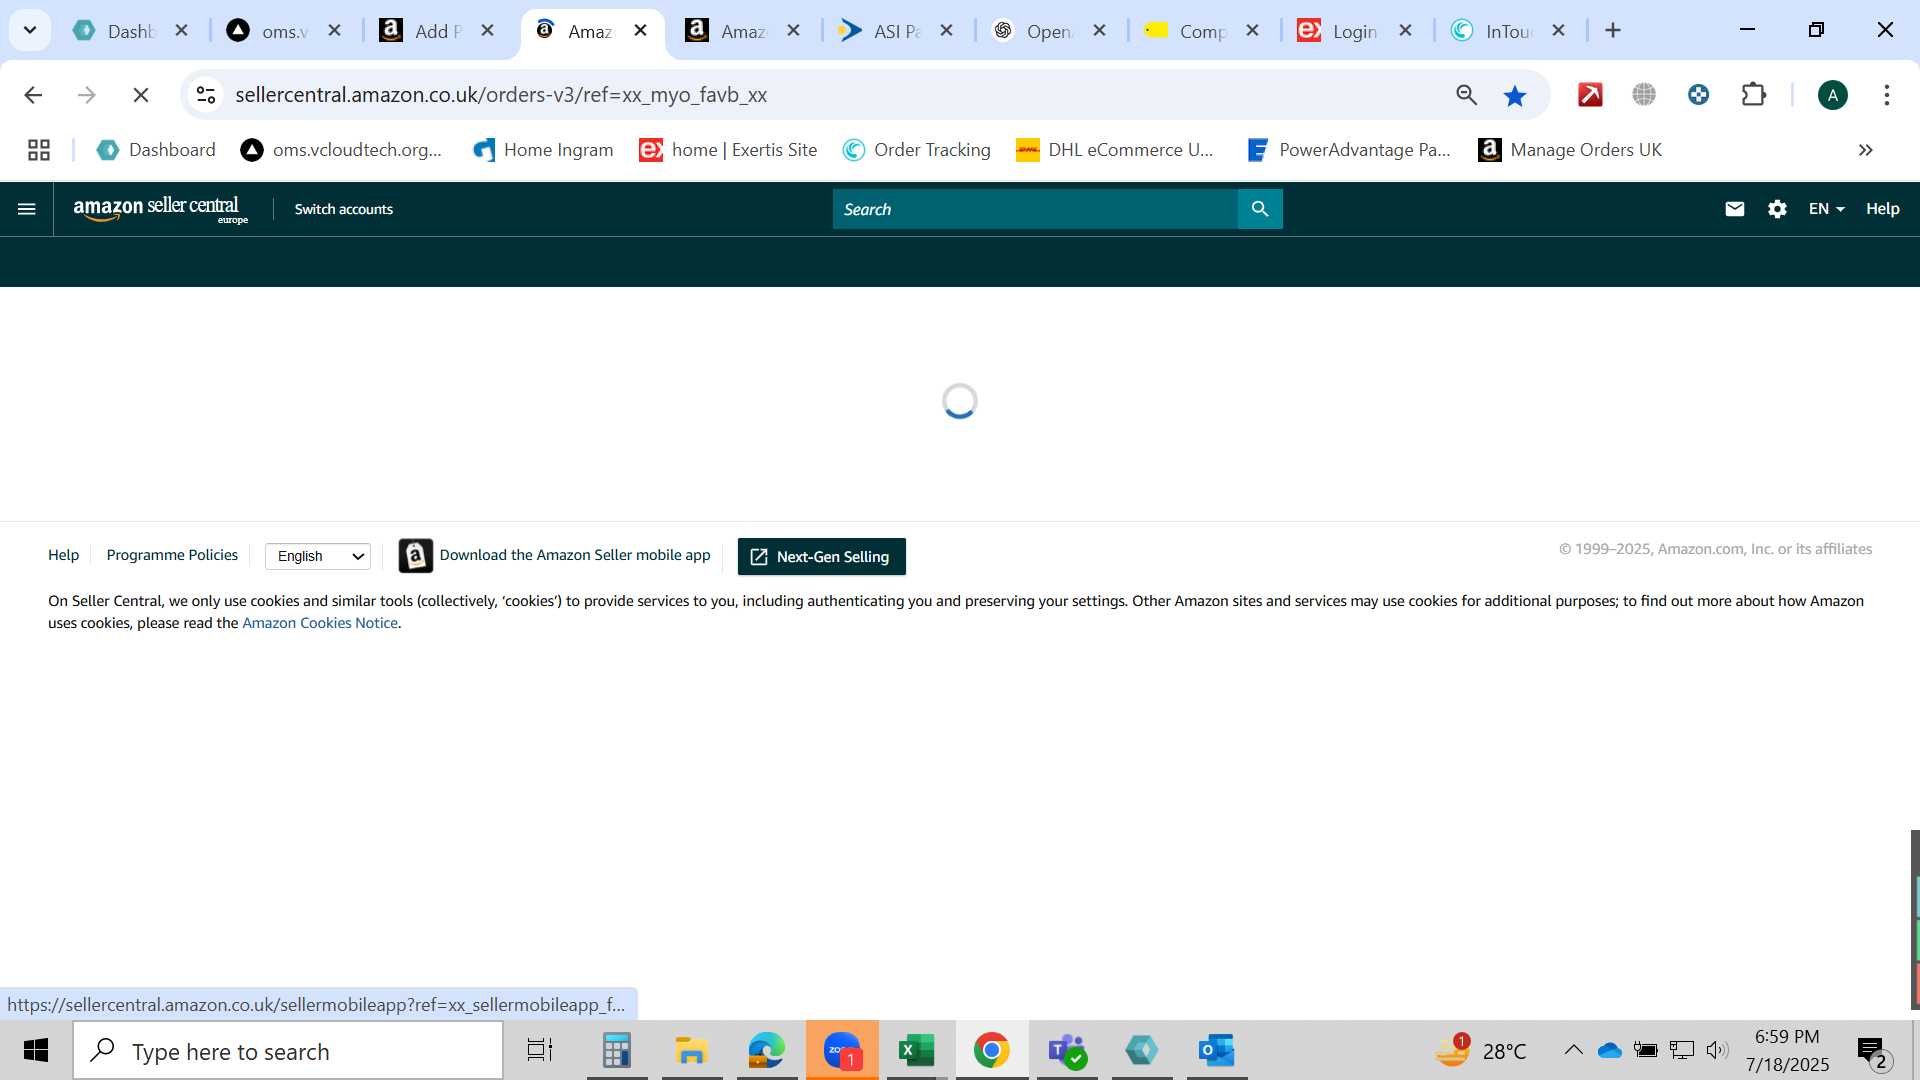The width and height of the screenshot is (1920, 1080).
Task: Go back to the previous page
Action: tap(33, 95)
